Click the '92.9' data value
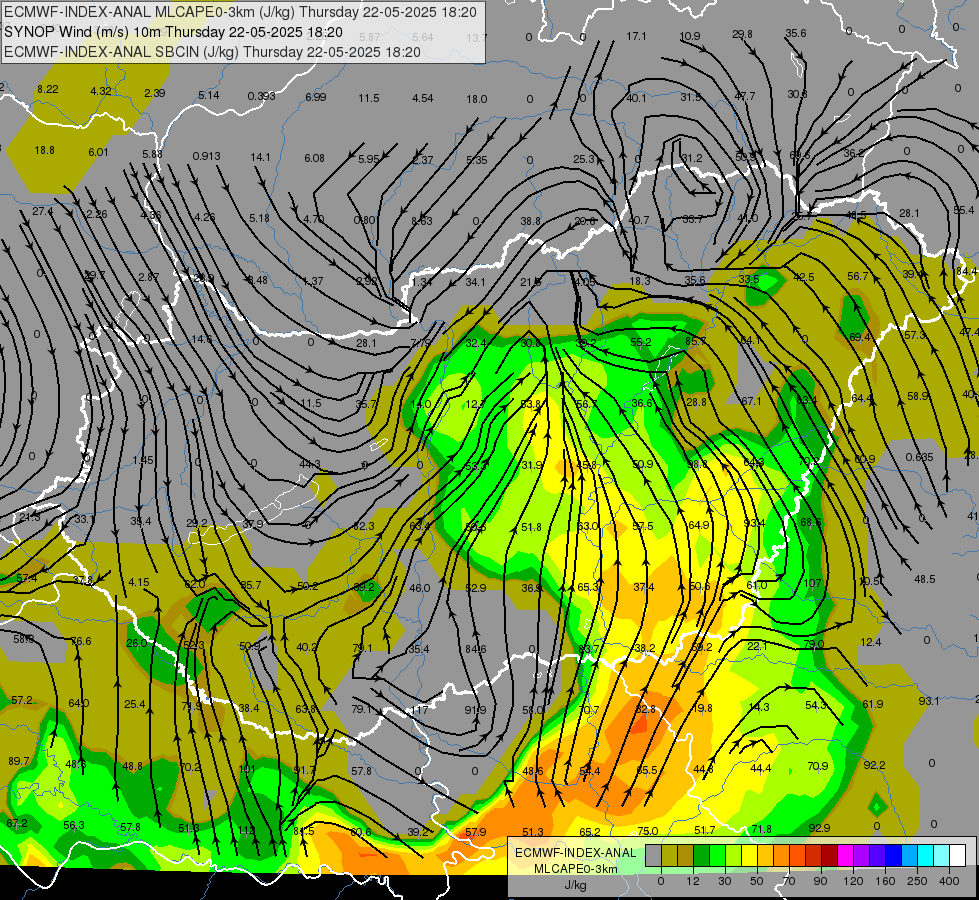The width and height of the screenshot is (979, 900). point(819,828)
